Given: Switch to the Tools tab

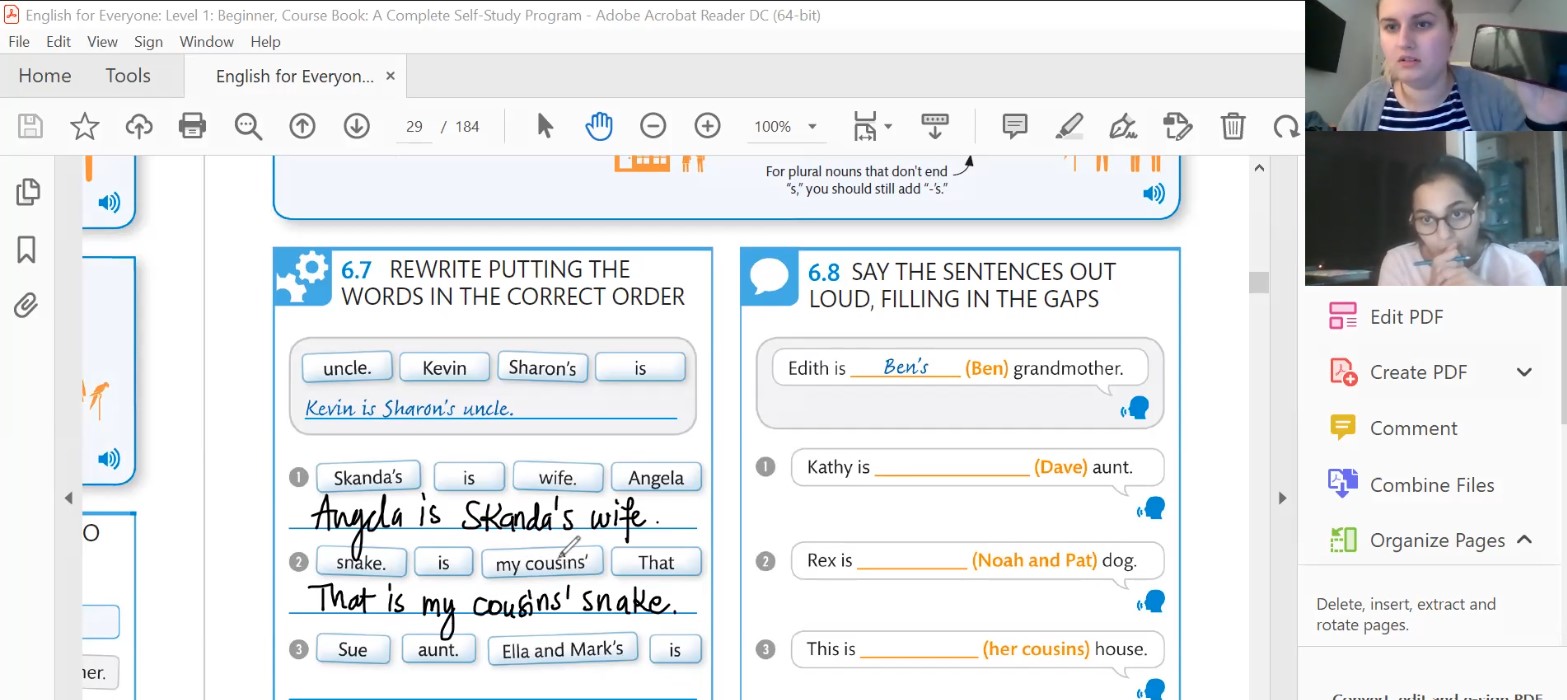Looking at the screenshot, I should [128, 76].
